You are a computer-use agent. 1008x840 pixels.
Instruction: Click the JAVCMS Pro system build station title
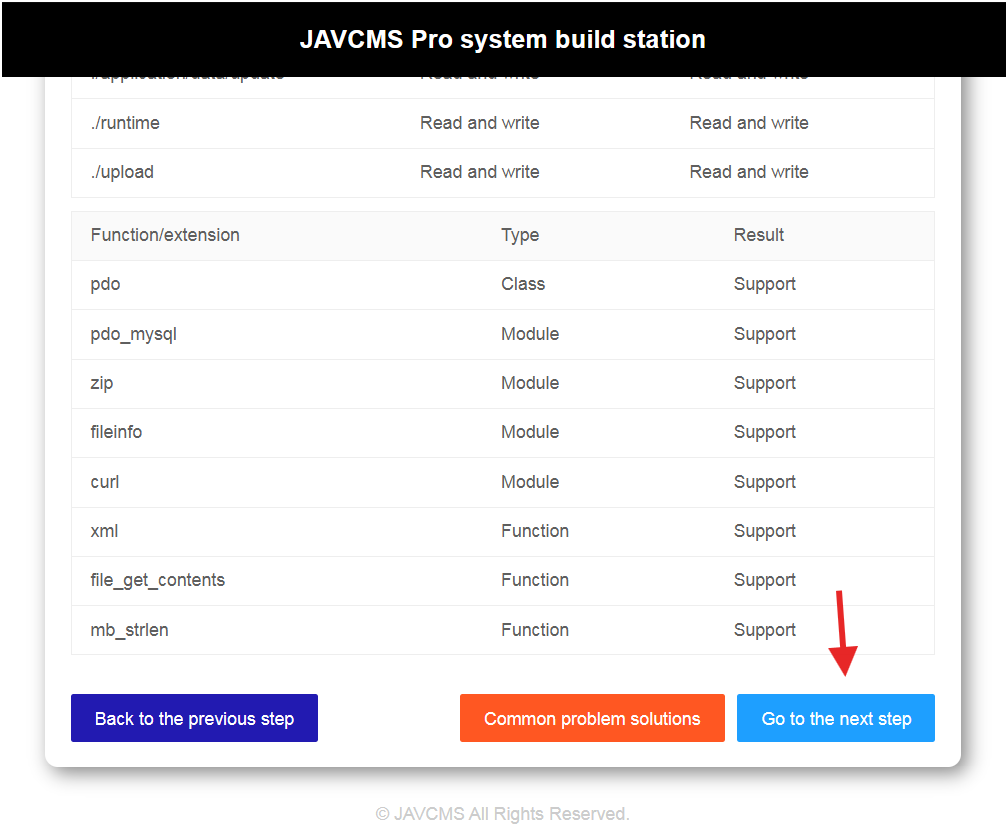(x=503, y=40)
